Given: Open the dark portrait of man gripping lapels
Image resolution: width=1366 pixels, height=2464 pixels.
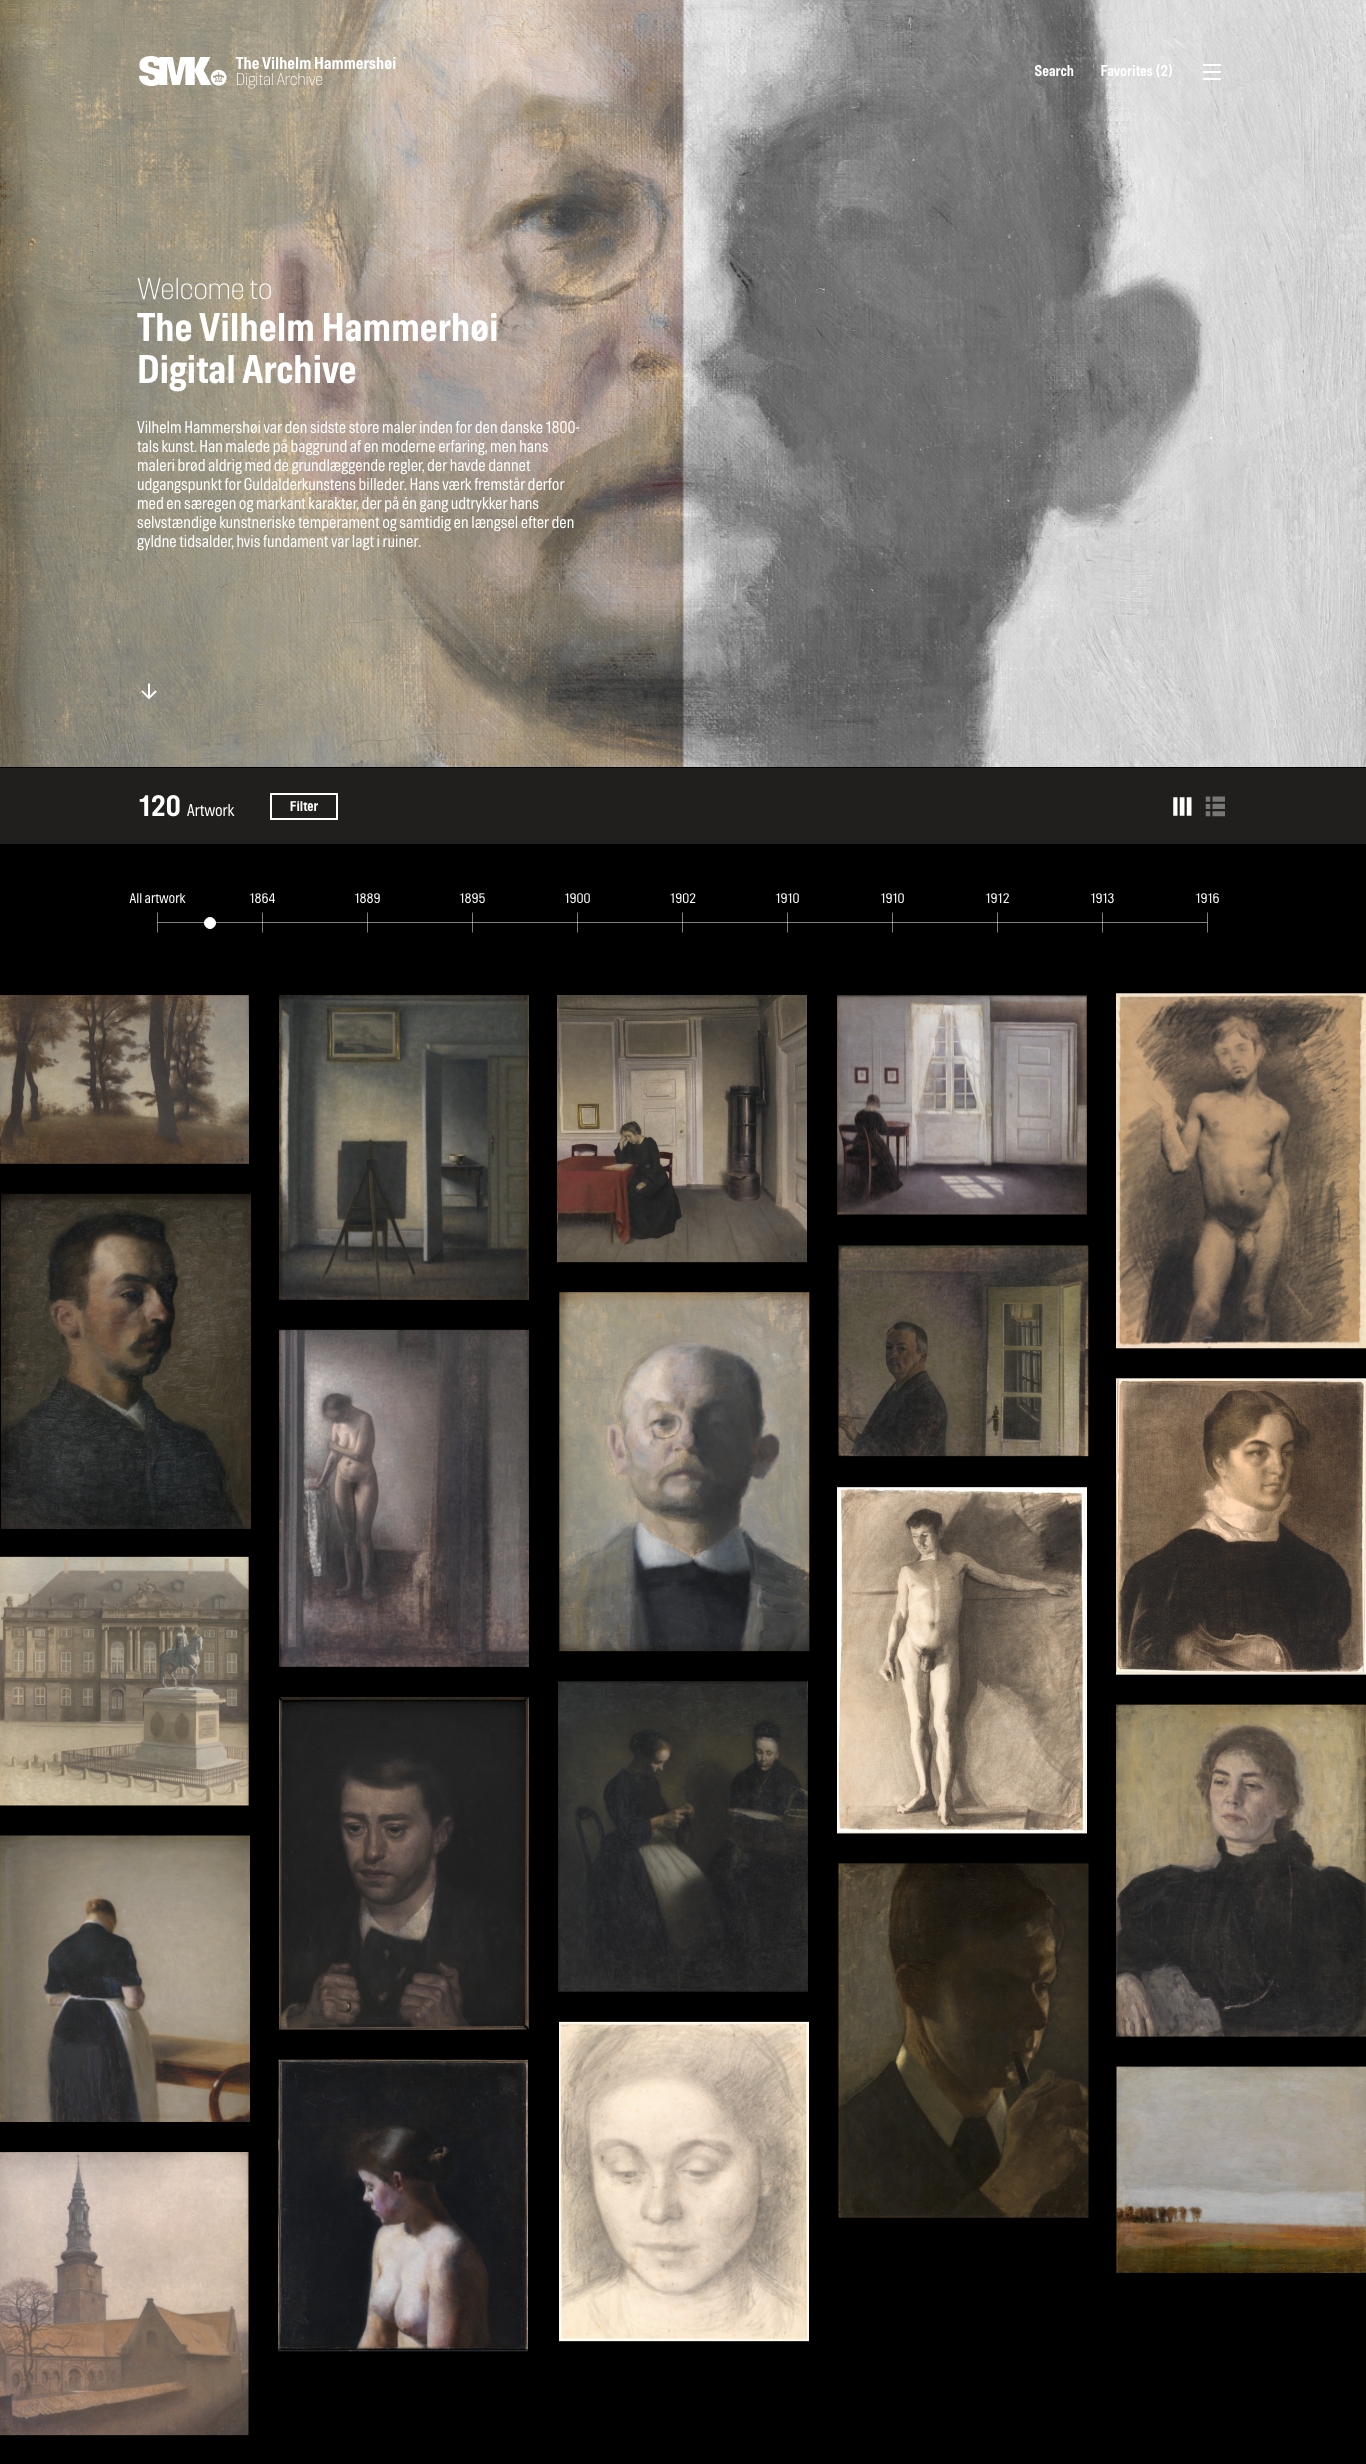Looking at the screenshot, I should [x=403, y=1862].
